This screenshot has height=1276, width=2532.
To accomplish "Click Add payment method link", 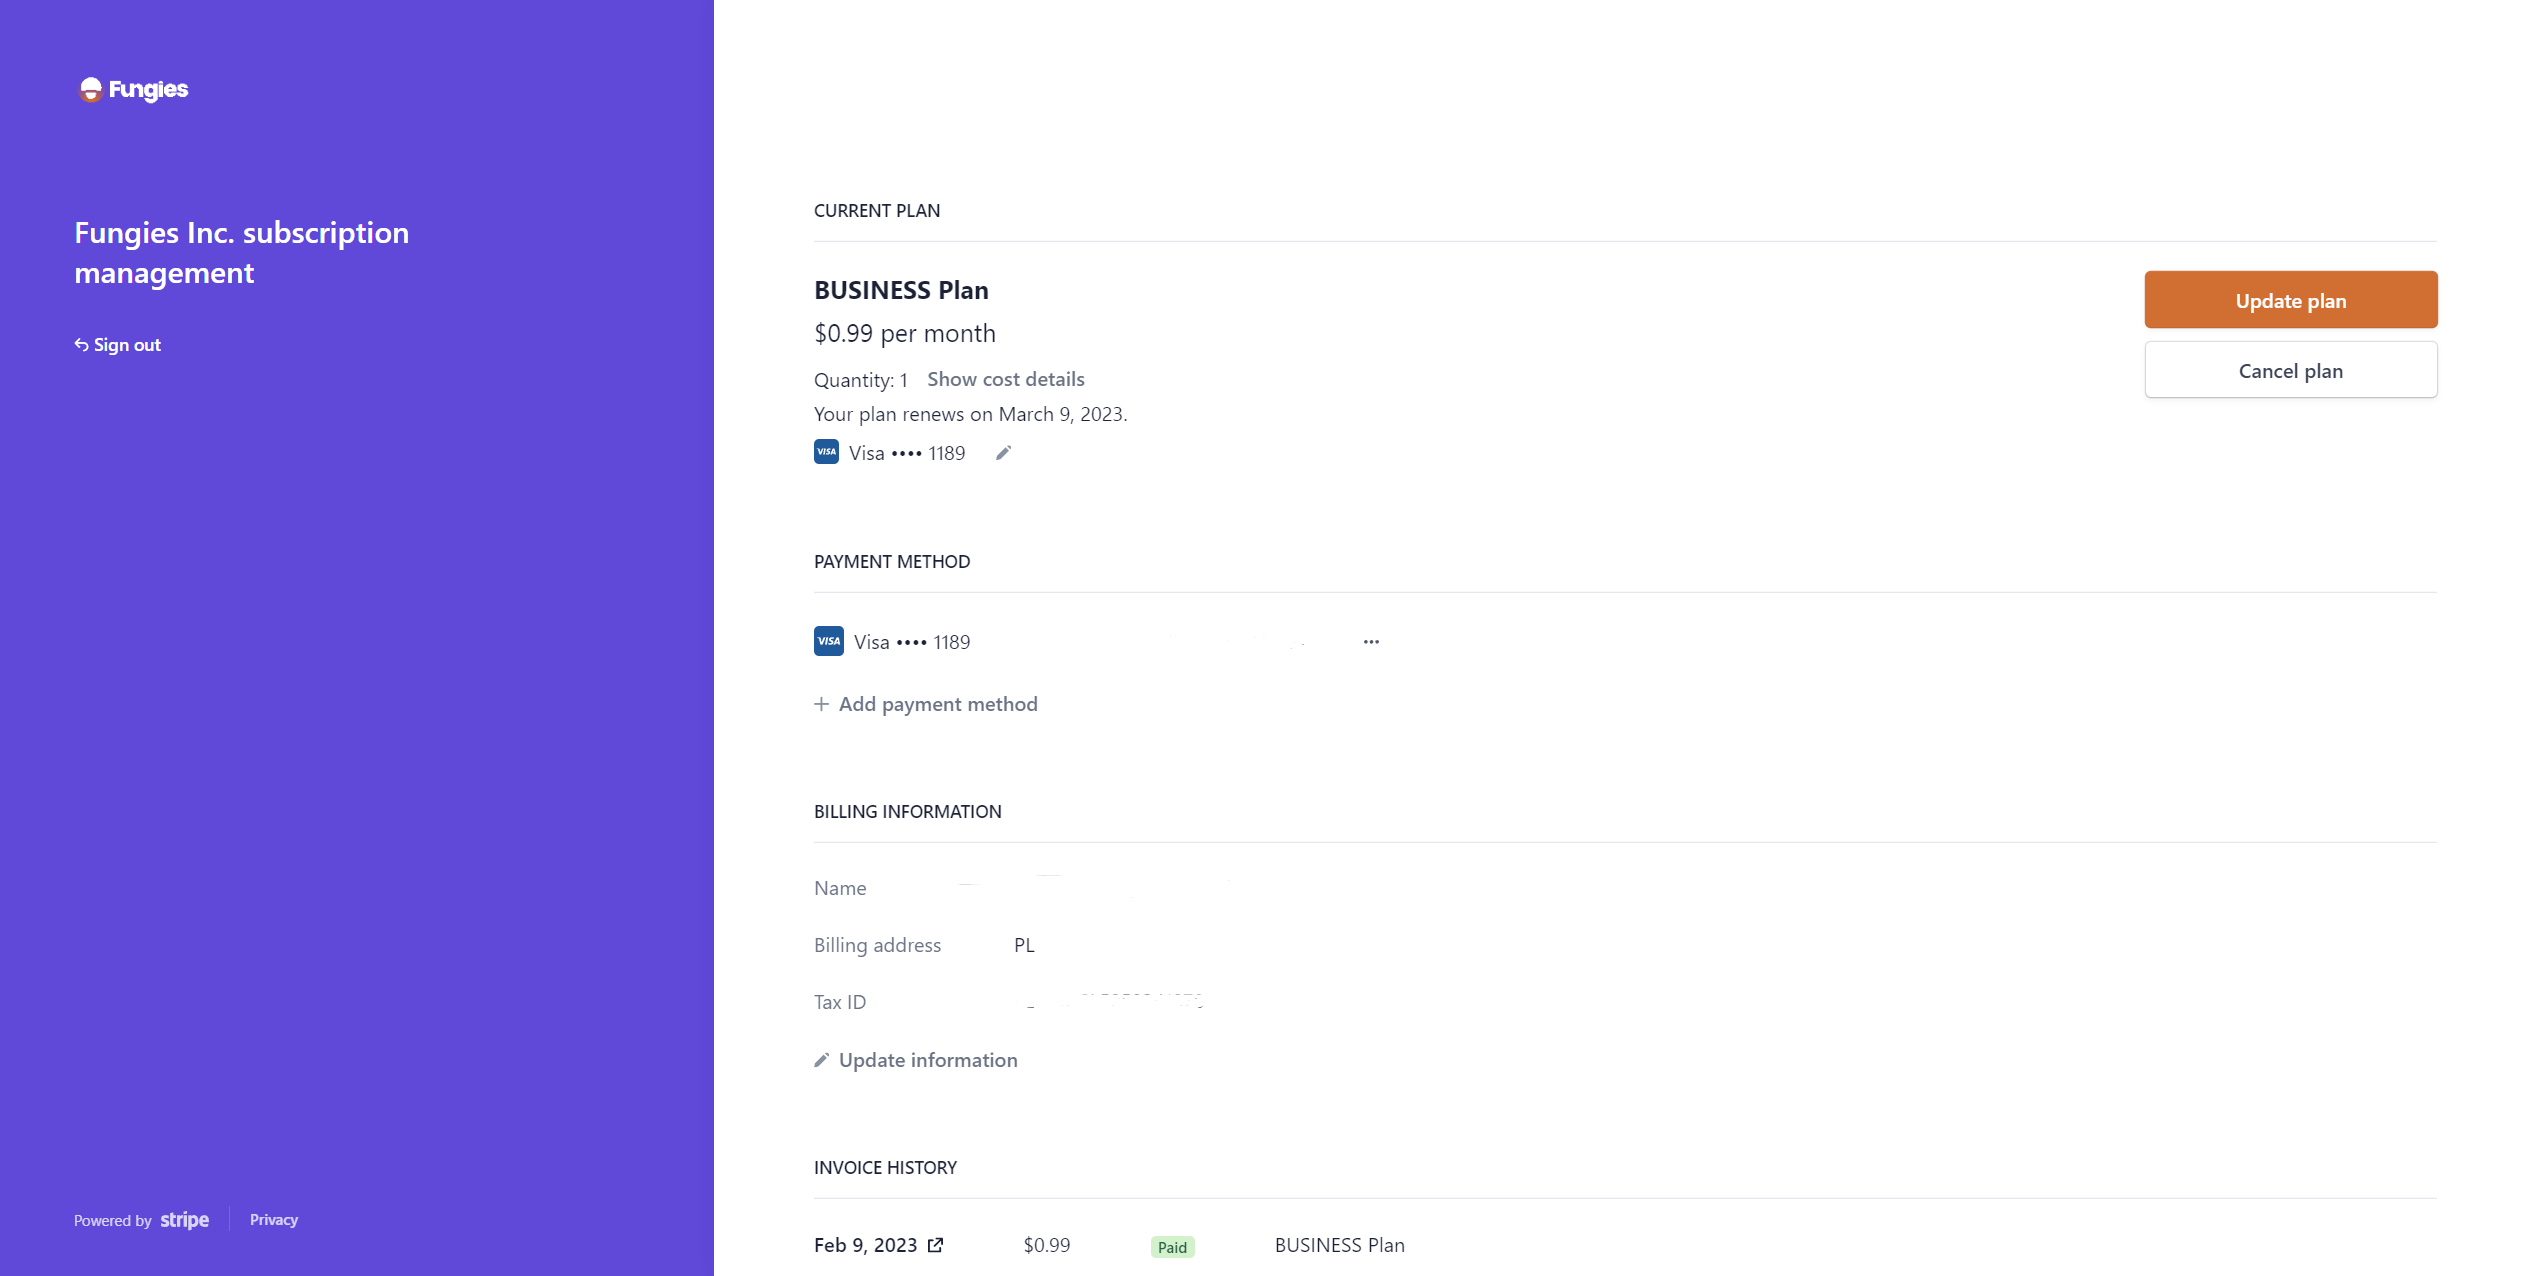I will pyautogui.click(x=937, y=704).
